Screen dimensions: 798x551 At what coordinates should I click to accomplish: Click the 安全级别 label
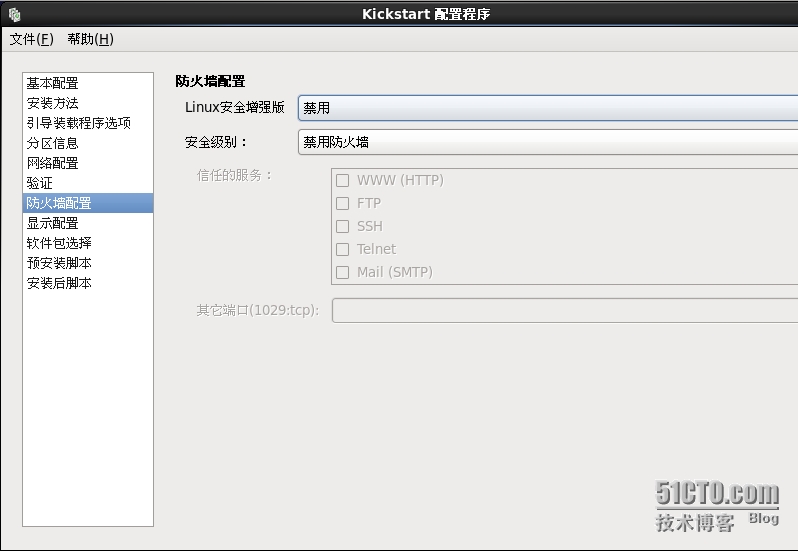216,142
